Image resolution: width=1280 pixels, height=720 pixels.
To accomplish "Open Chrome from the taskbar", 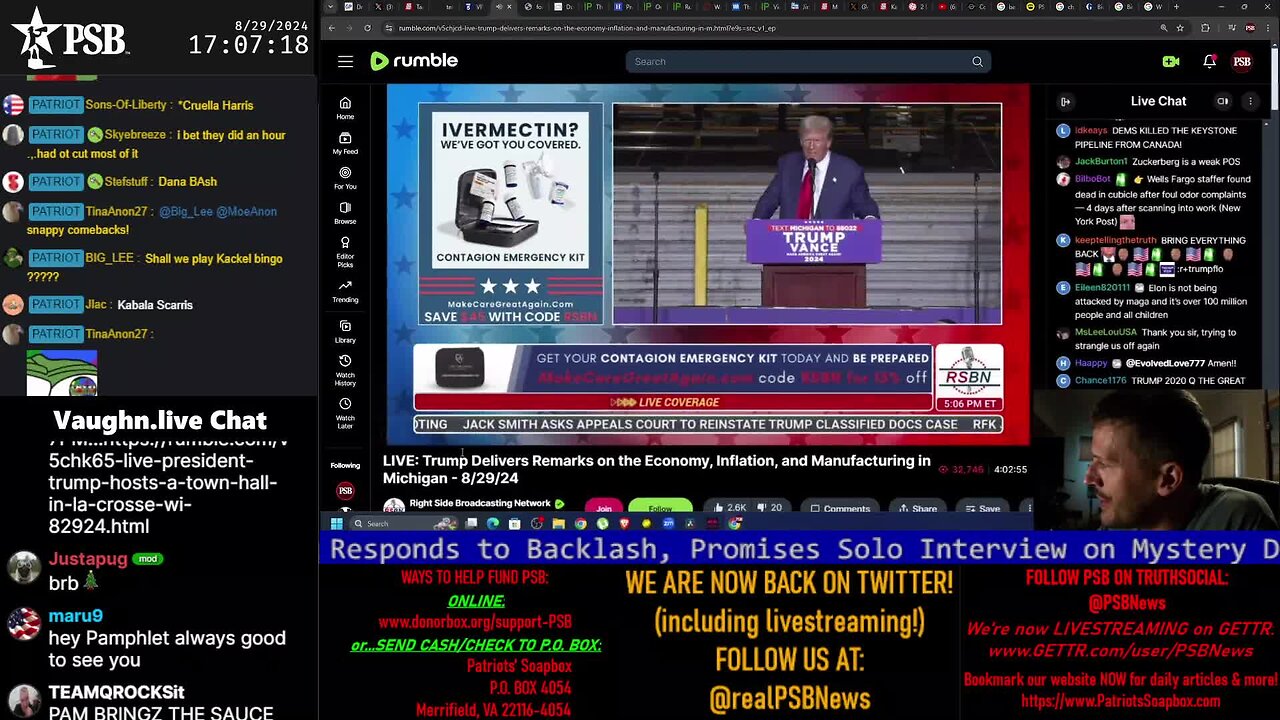I will (x=580, y=523).
